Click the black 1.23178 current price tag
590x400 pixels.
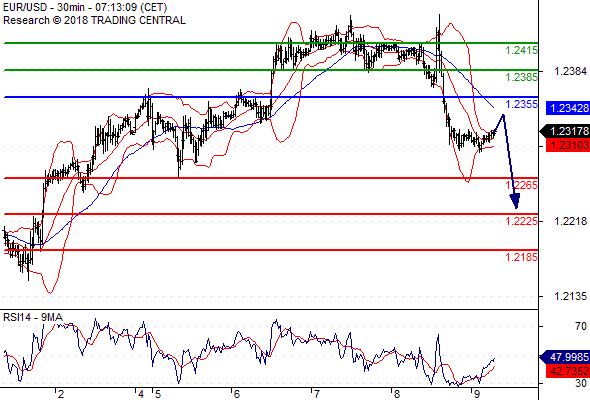point(565,131)
